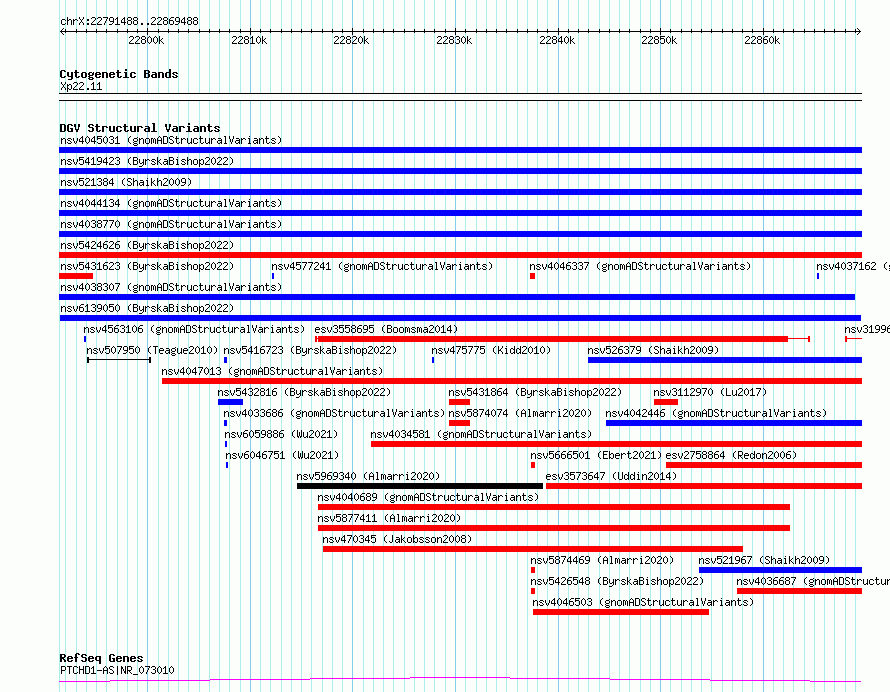The height and width of the screenshot is (692, 890).
Task: Click the blue bar under nsv526379
Action: pyautogui.click(x=725, y=360)
